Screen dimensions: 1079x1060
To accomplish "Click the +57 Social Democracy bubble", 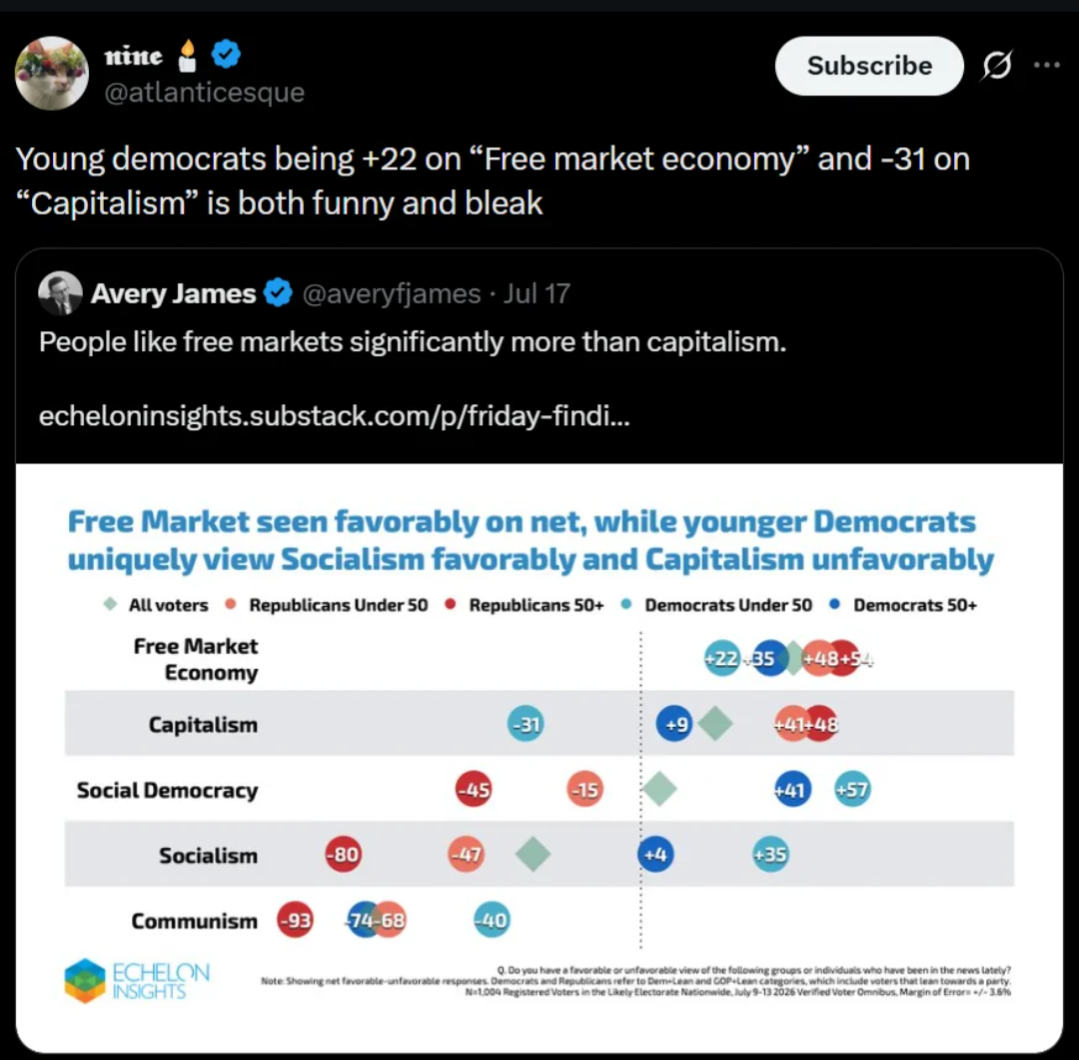I will tap(852, 789).
